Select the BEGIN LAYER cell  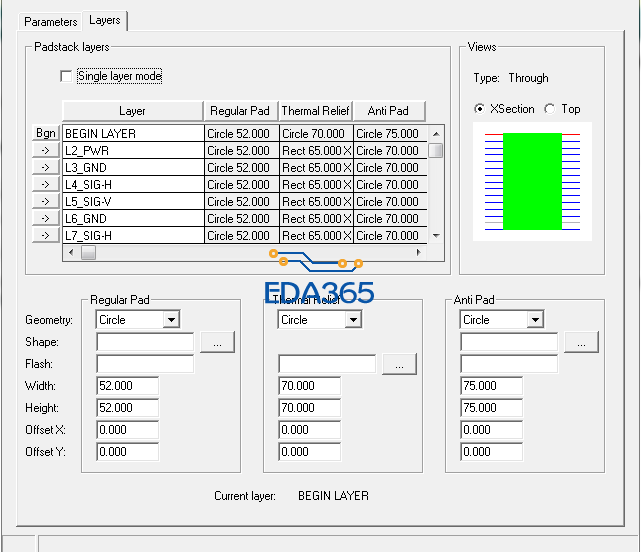[133, 134]
